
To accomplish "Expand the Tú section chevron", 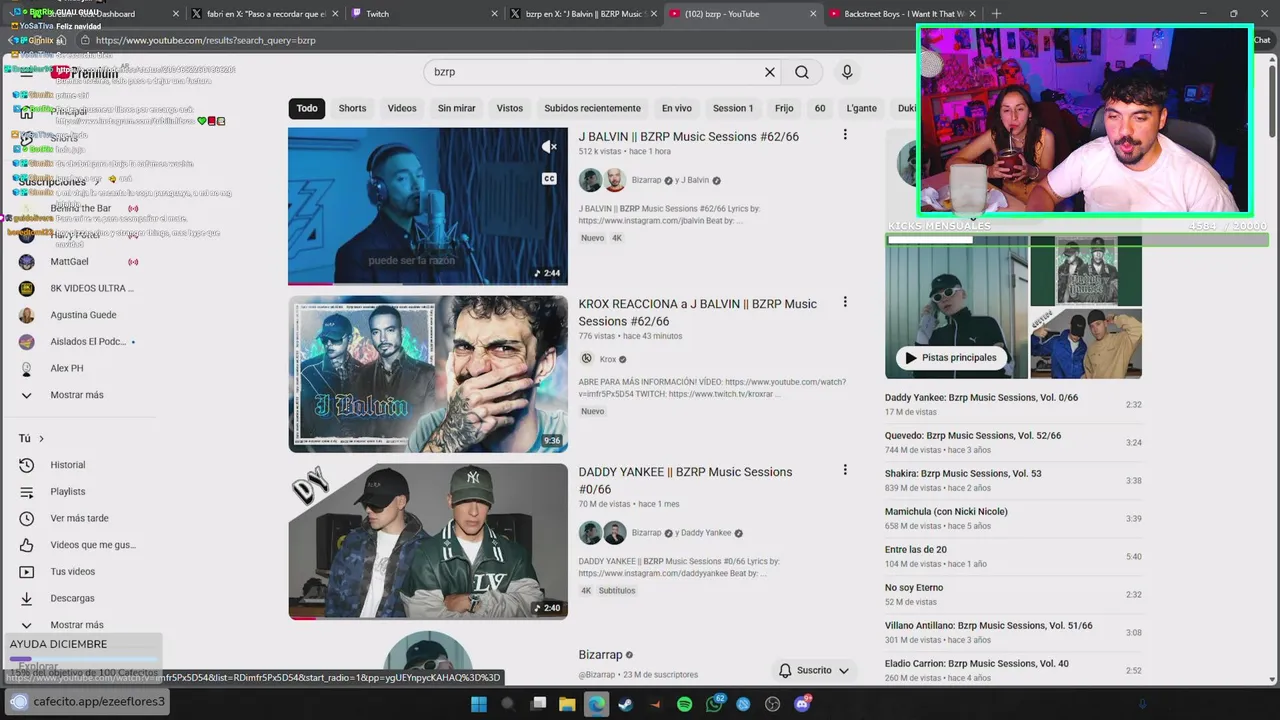I will tap(41, 438).
